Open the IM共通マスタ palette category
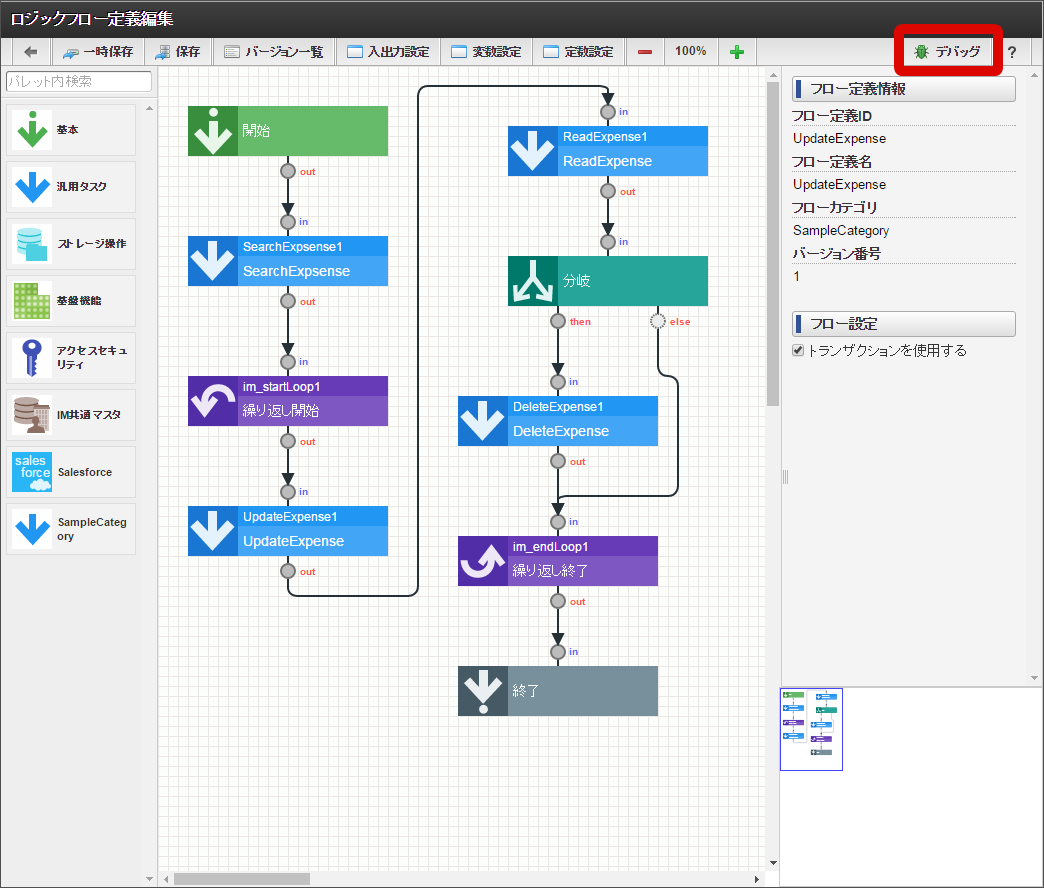 click(x=71, y=415)
